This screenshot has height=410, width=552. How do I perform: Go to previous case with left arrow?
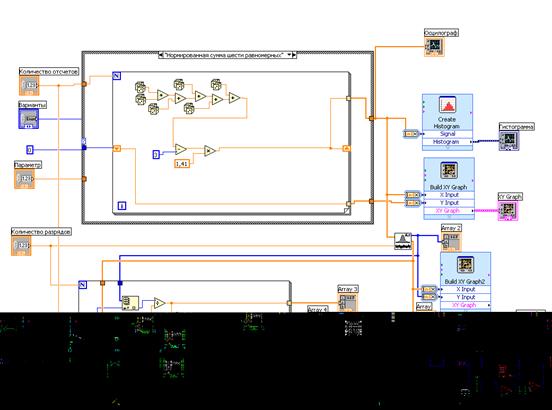(x=161, y=55)
